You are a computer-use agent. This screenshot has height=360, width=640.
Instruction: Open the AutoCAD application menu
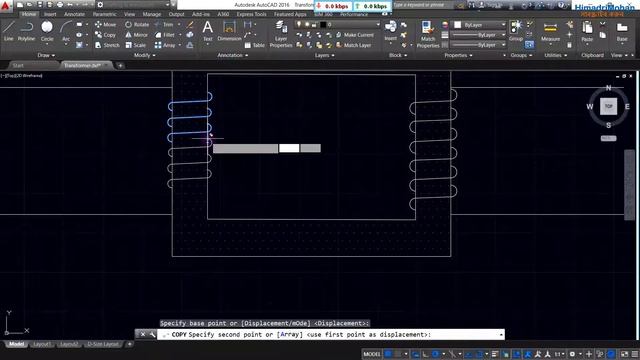(5, 5)
